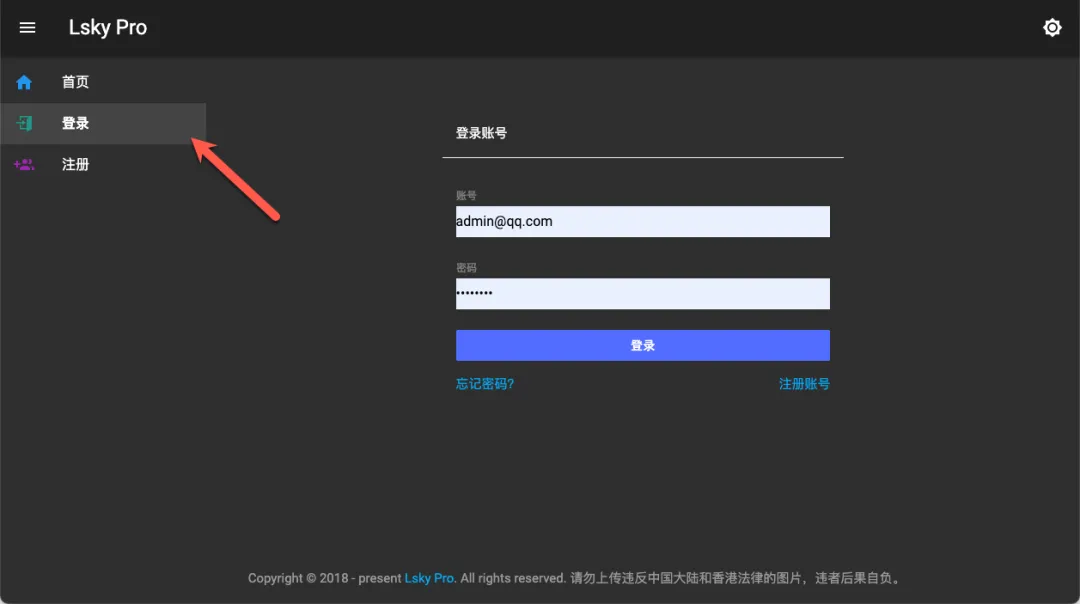Focus the 账号 field containing admin@qq.com
This screenshot has height=604, width=1080.
point(642,221)
